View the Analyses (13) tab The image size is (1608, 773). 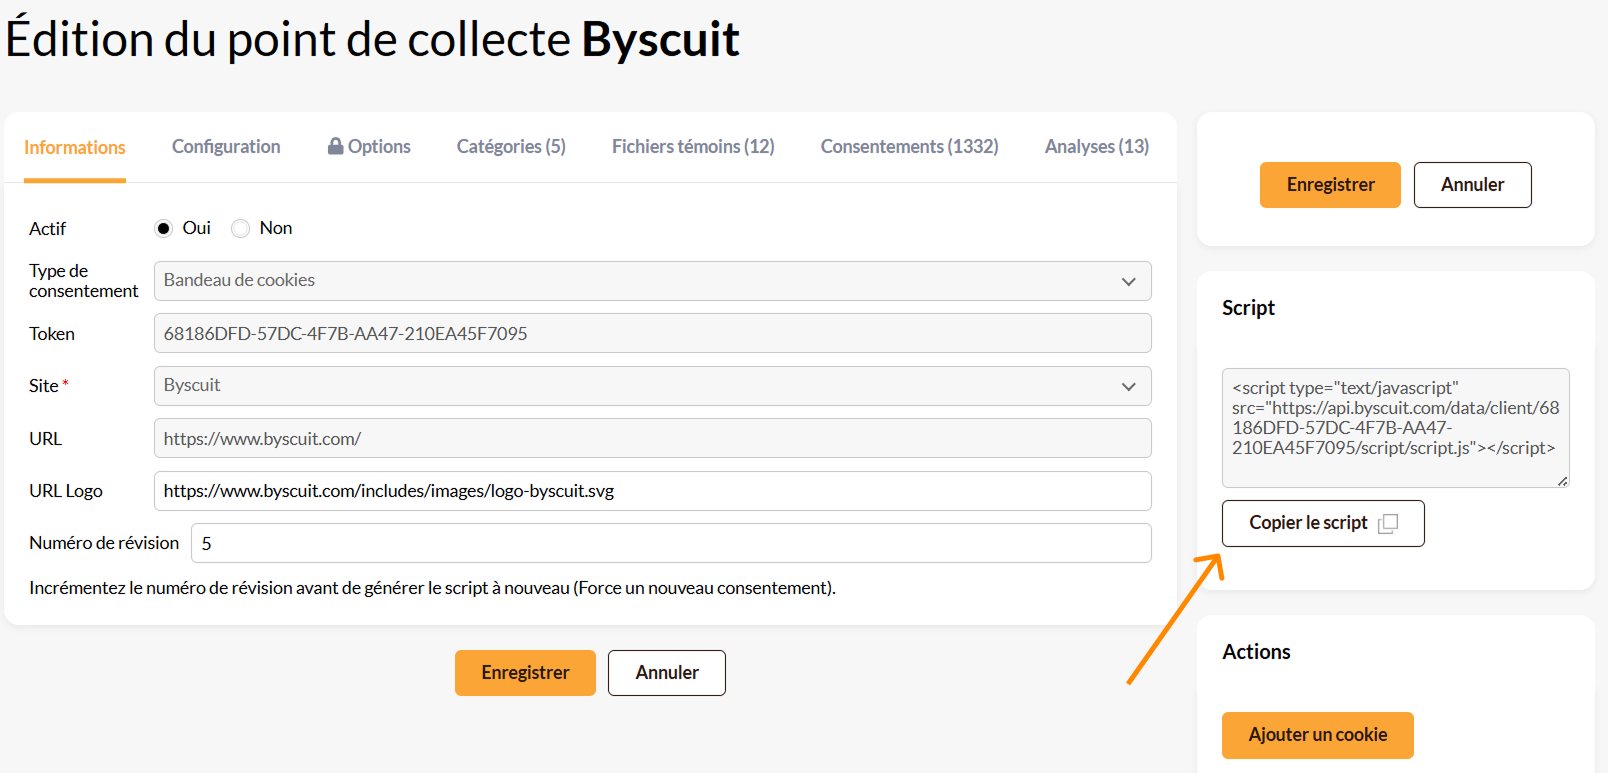point(1097,146)
